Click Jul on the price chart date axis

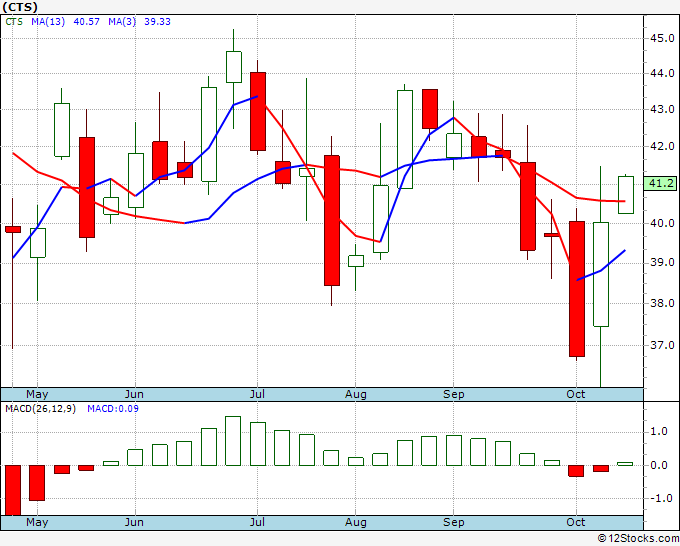coord(257,394)
